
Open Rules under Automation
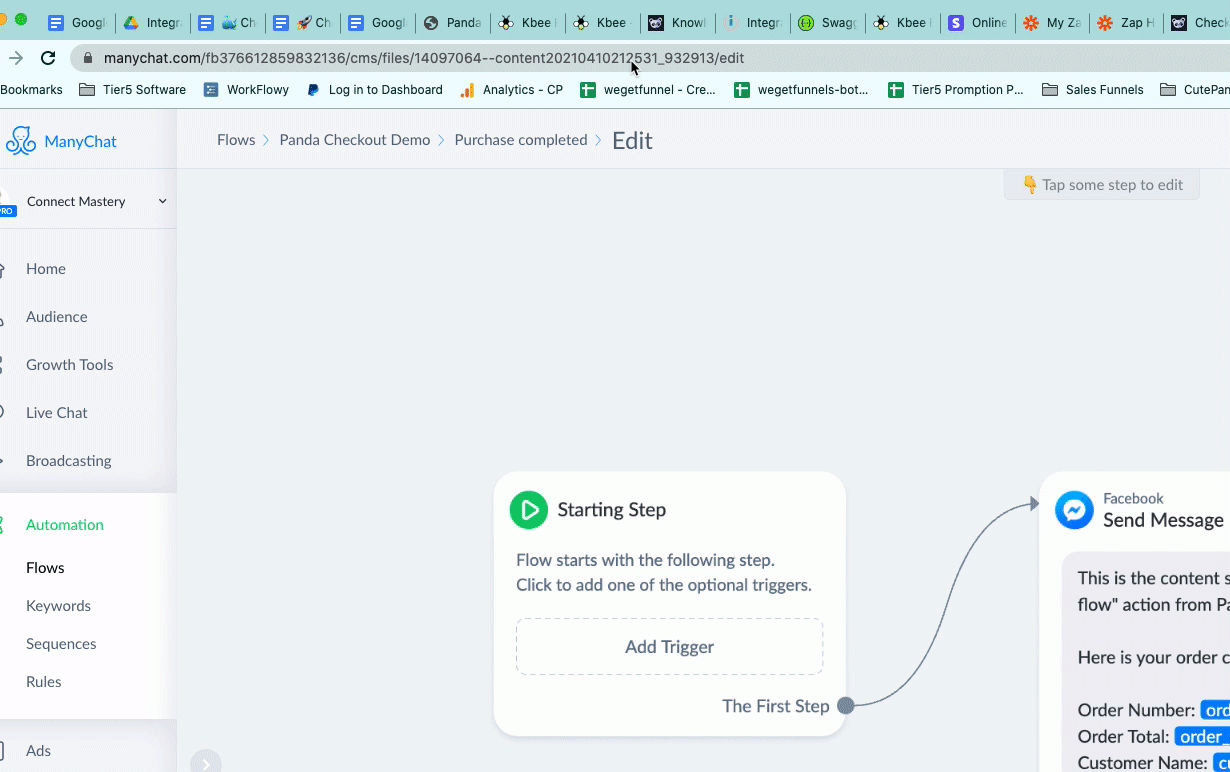pyautogui.click(x=44, y=682)
